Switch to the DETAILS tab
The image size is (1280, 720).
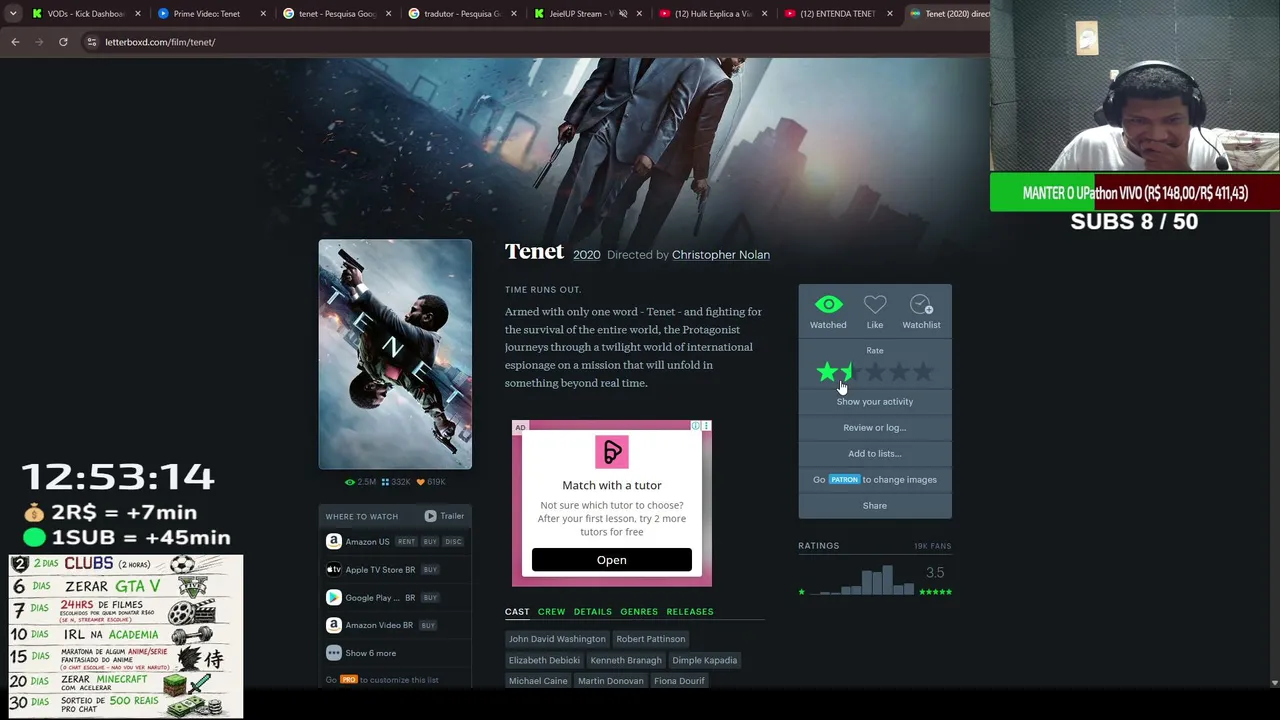(x=592, y=612)
